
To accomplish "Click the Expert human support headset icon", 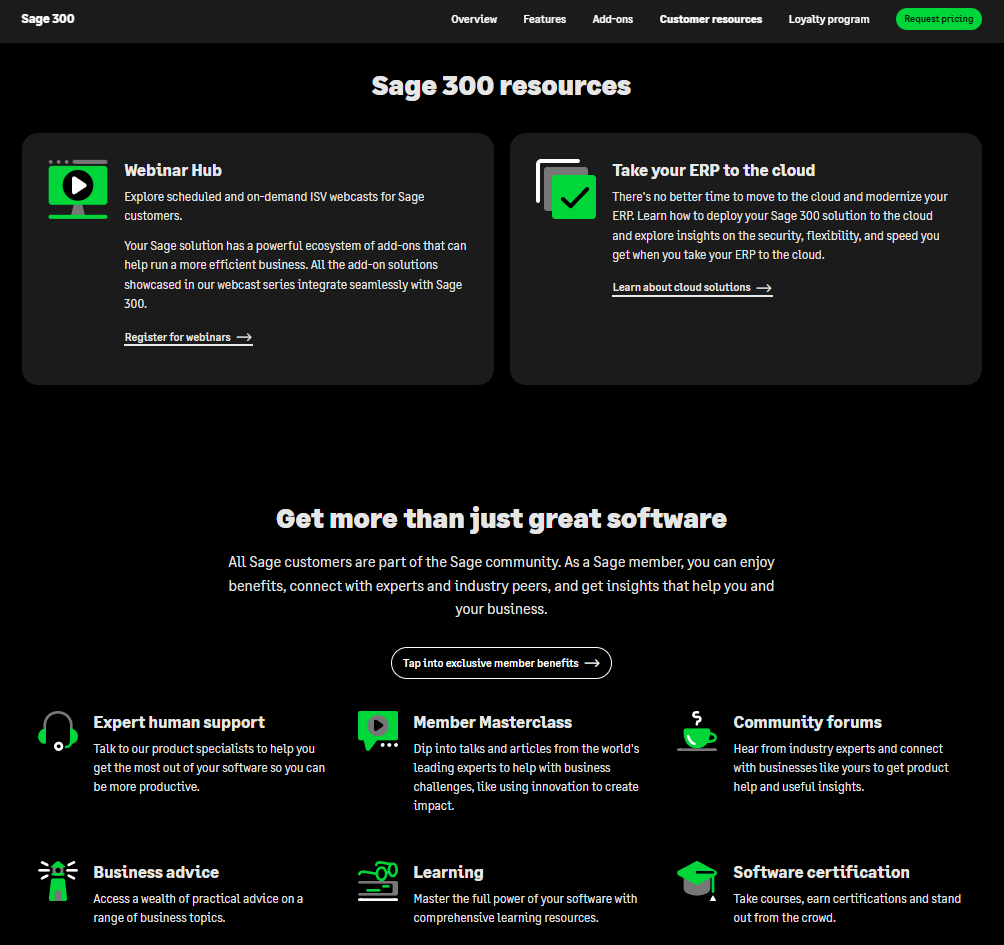I will tap(58, 731).
